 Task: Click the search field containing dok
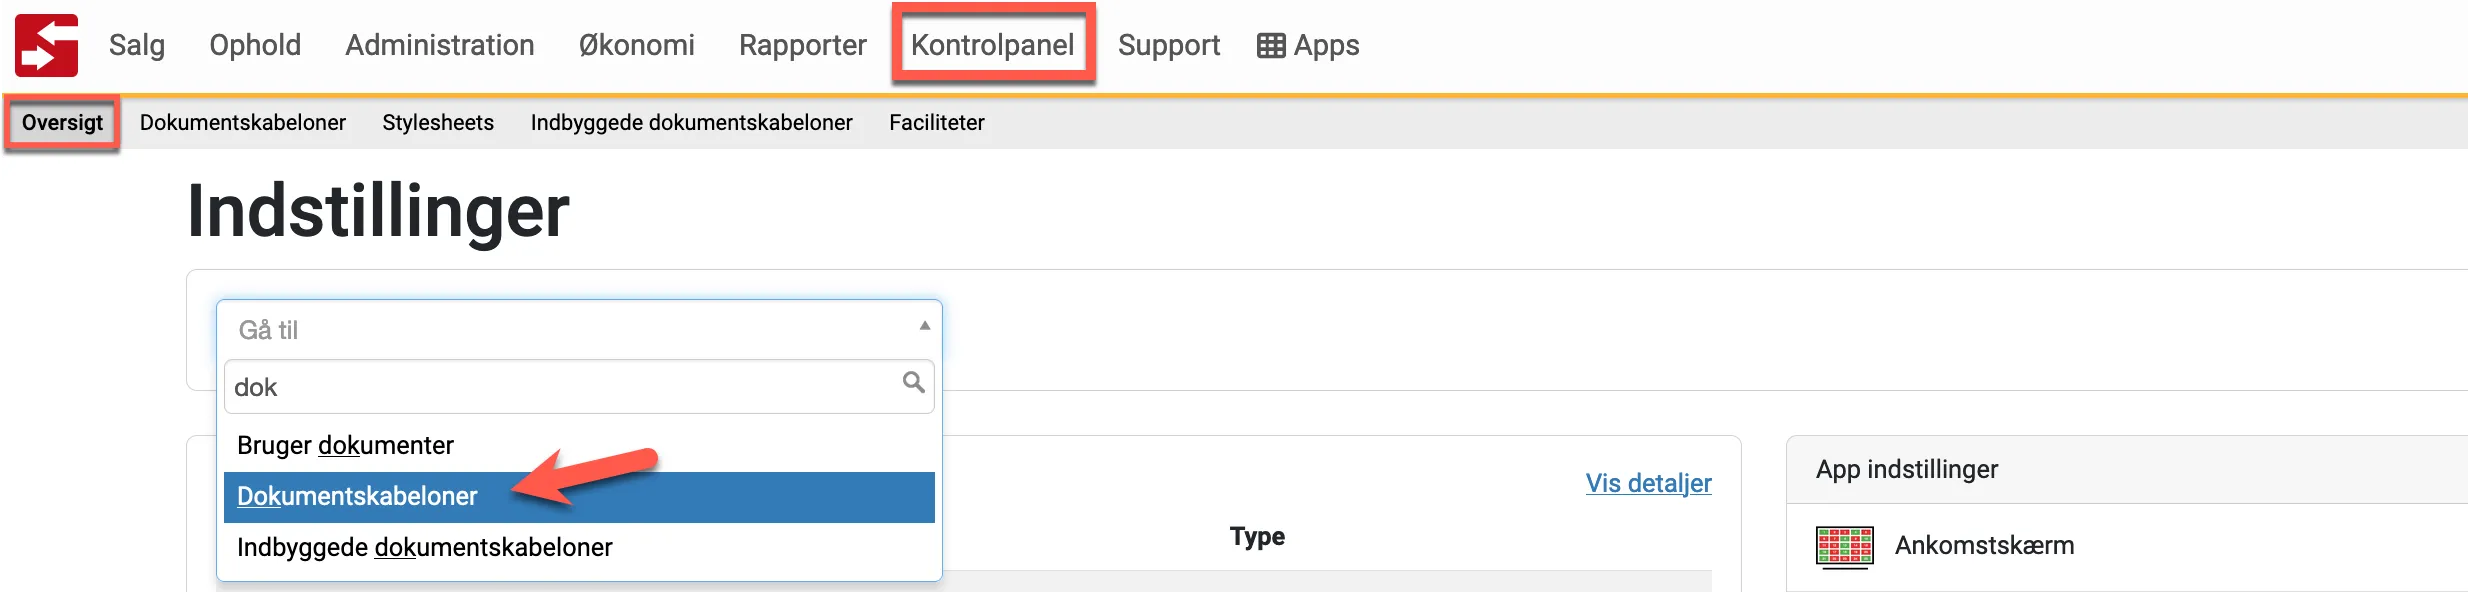[x=560, y=387]
